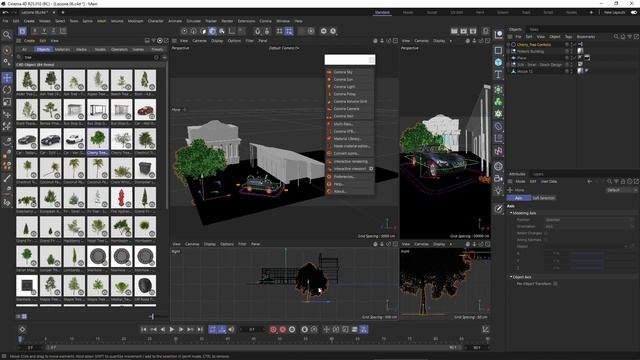
Task: Open the Cameras menu in perspective viewport
Action: tap(199, 41)
